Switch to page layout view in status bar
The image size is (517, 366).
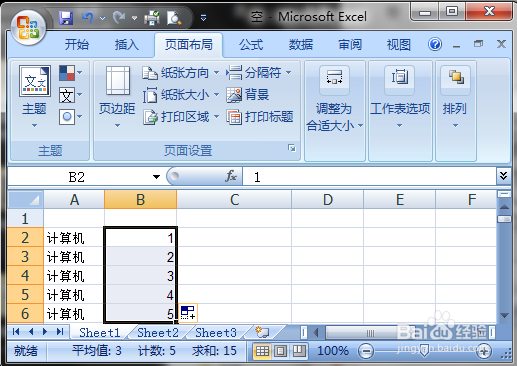point(281,351)
